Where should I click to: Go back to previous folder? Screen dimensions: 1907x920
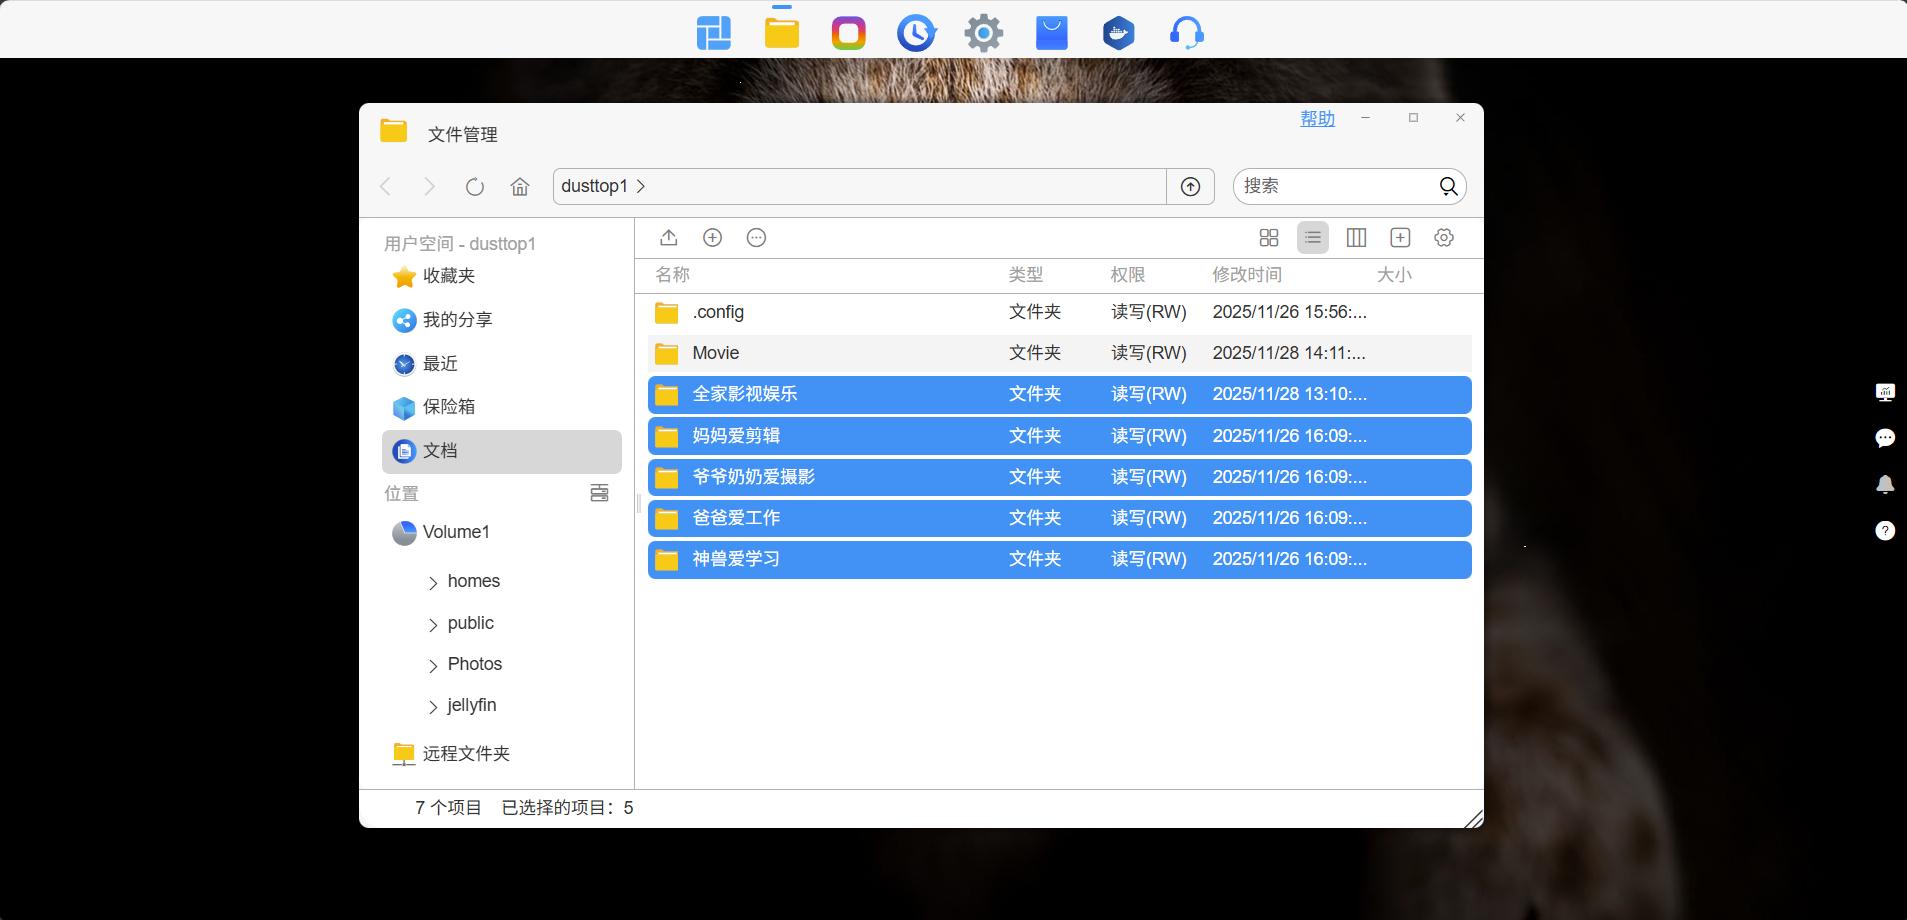coord(386,186)
